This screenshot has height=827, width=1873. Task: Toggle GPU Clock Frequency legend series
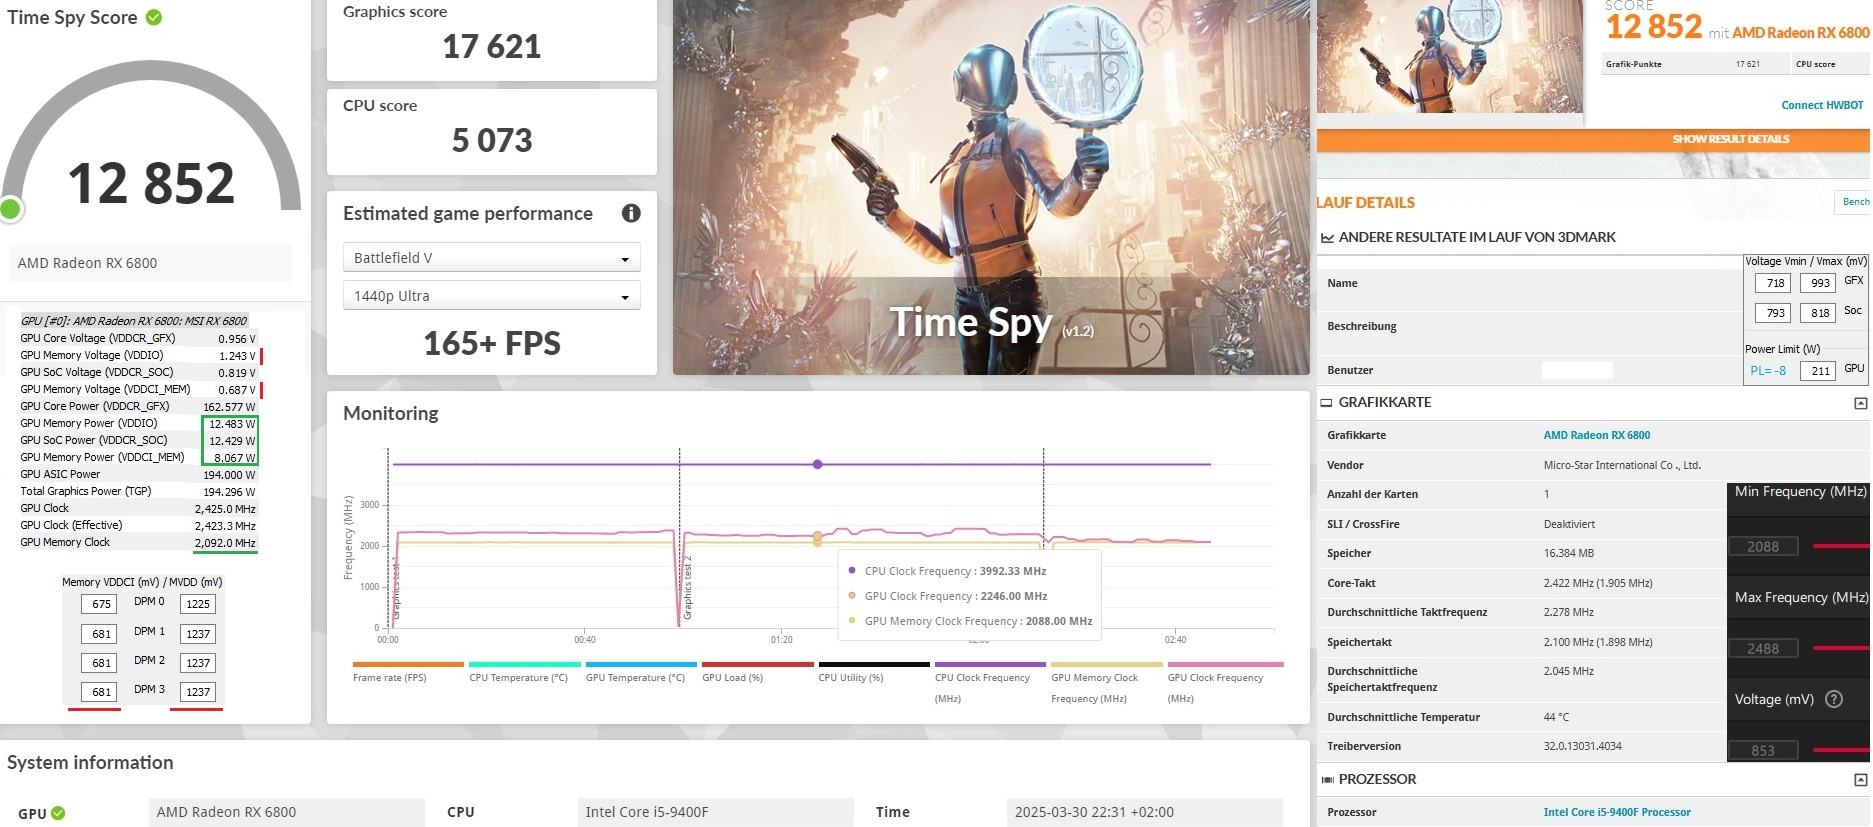[1225, 683]
